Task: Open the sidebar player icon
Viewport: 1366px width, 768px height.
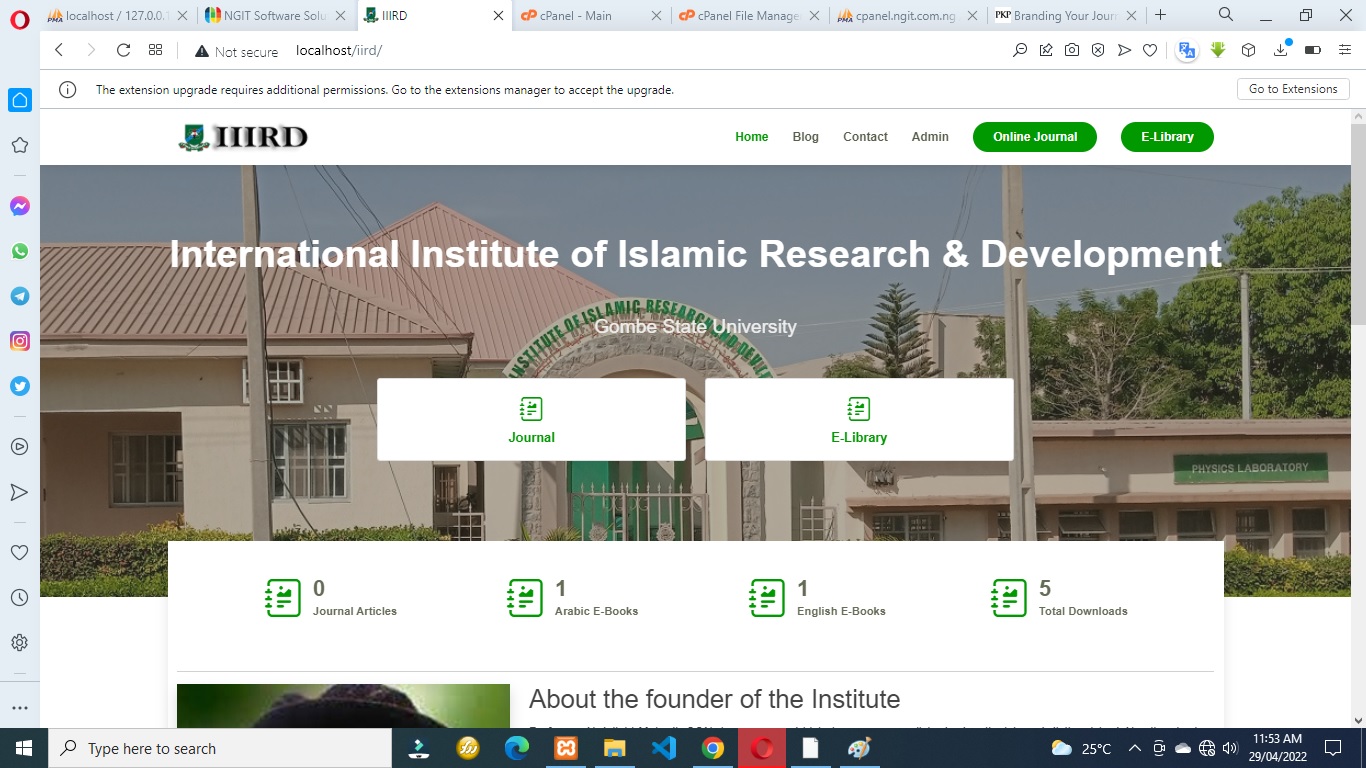Action: tap(20, 446)
